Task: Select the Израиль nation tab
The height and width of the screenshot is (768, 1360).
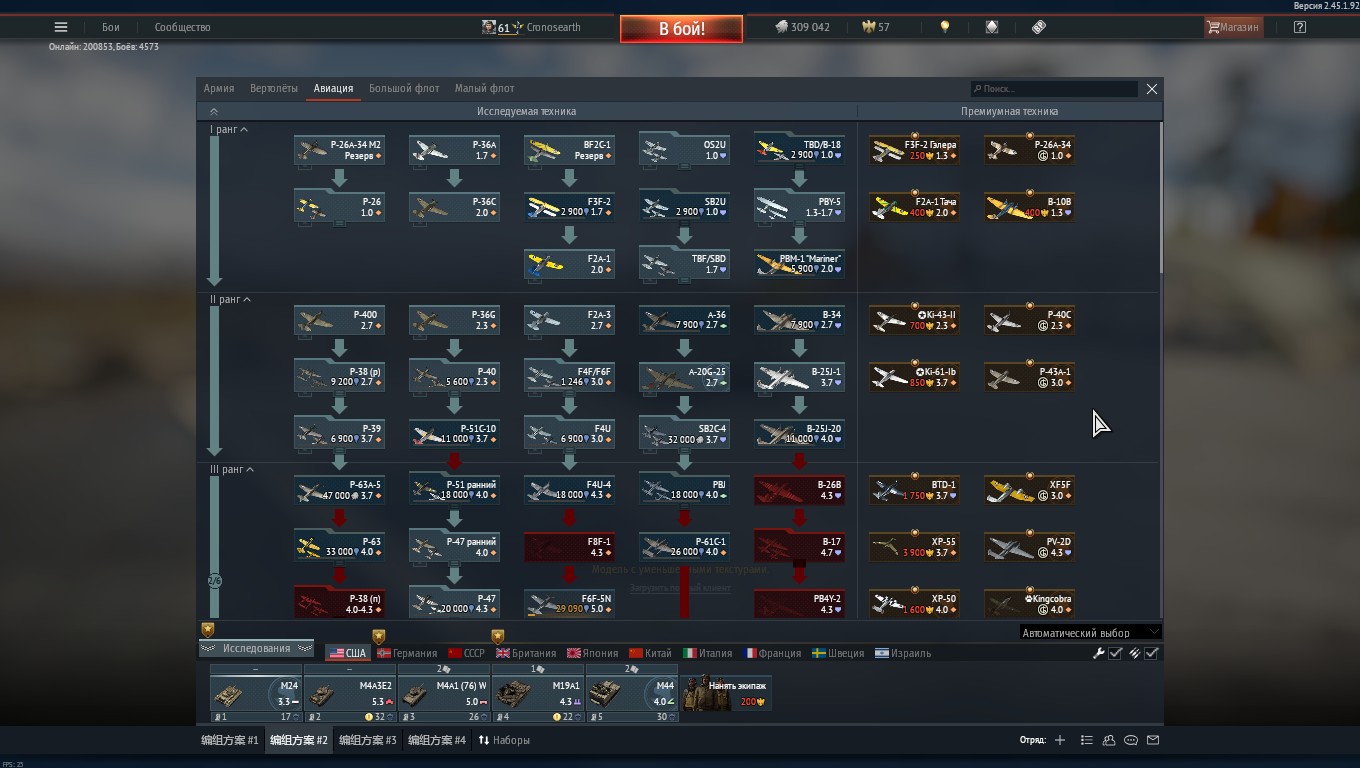Action: coord(903,653)
